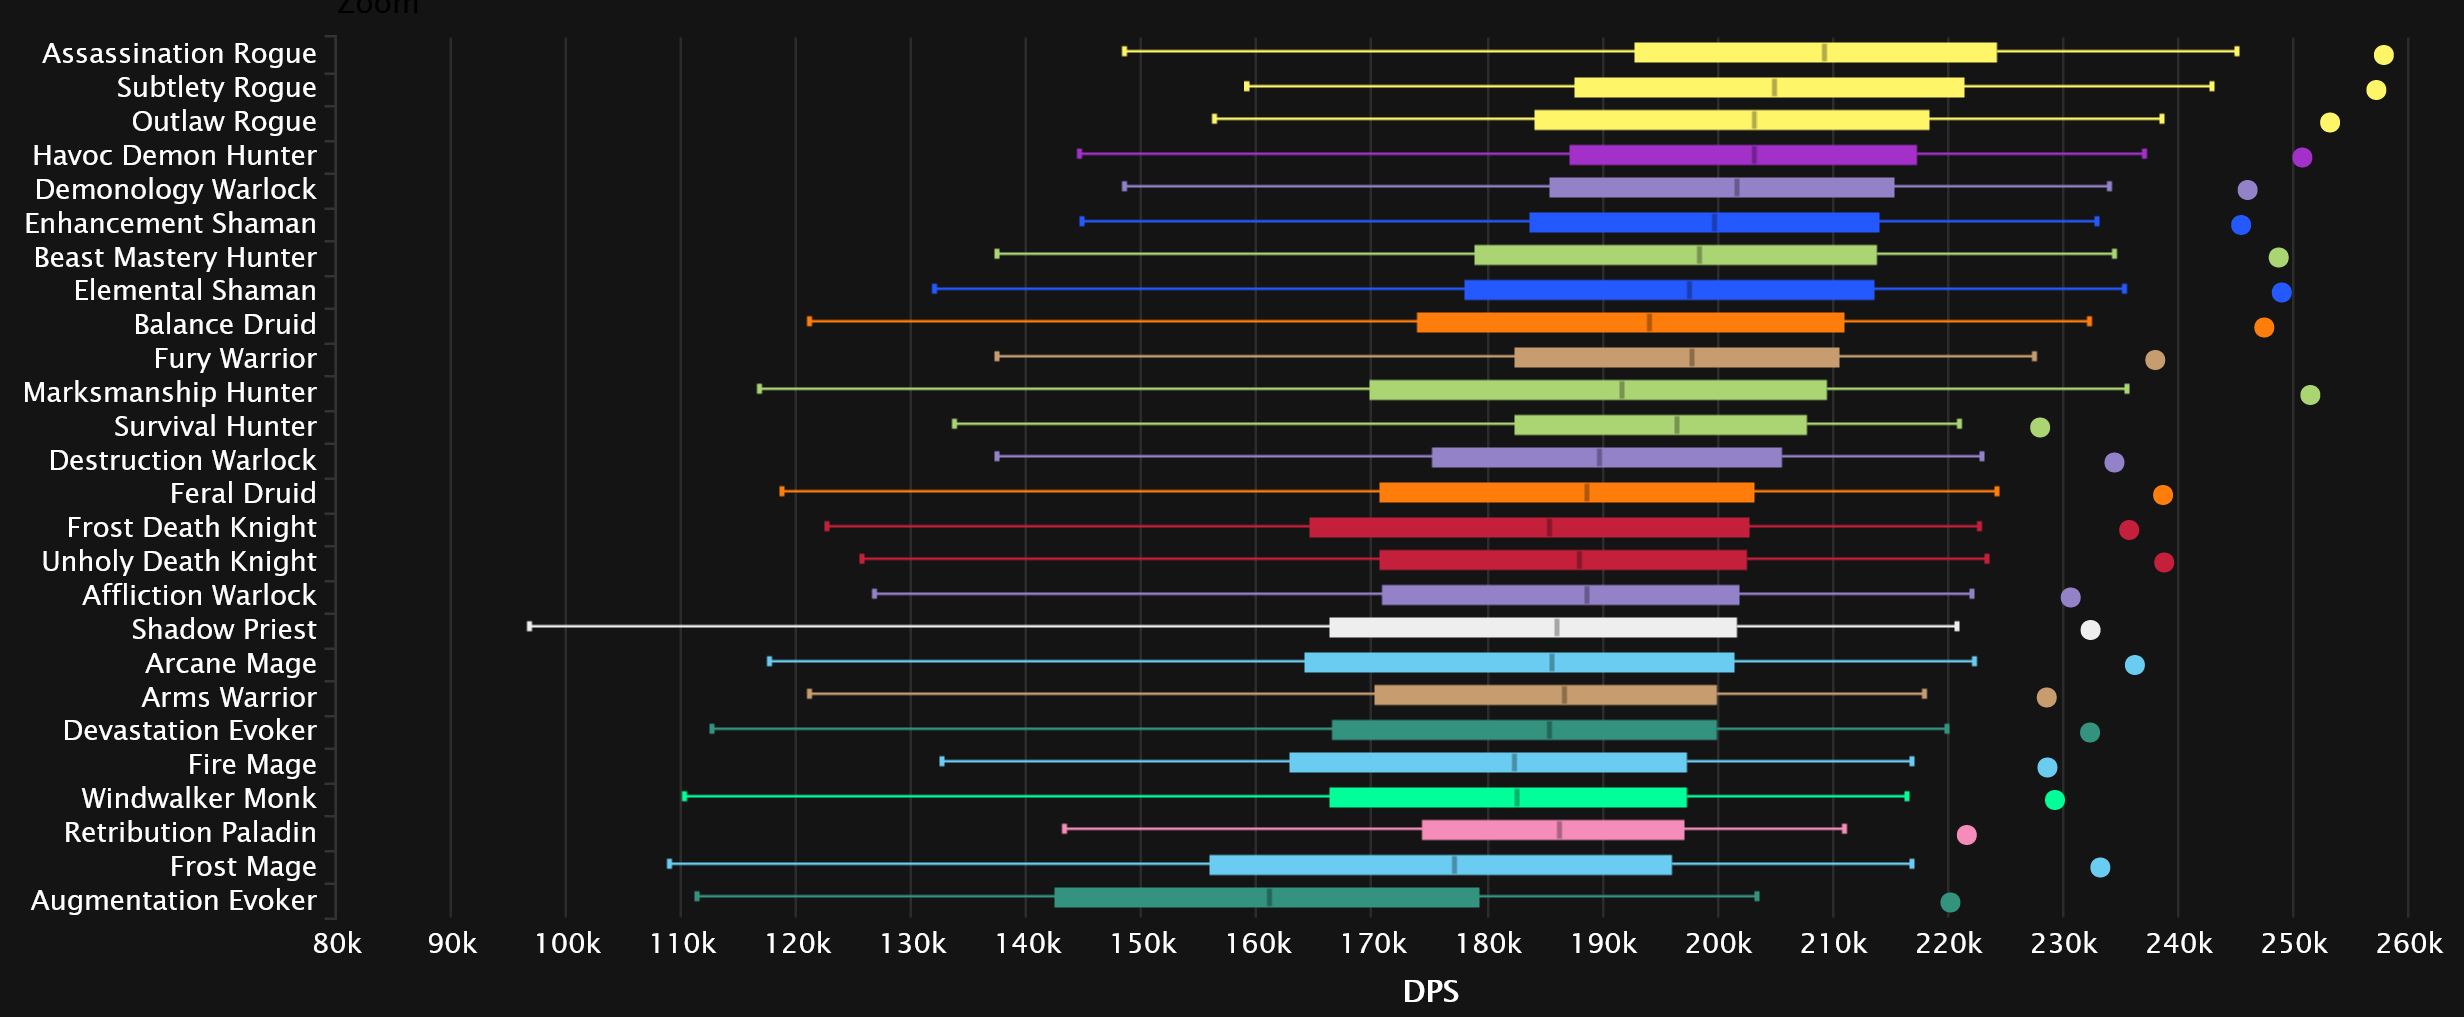Click the Subtlety Rogue outlier dot
The width and height of the screenshot is (2464, 1017).
click(x=2376, y=90)
